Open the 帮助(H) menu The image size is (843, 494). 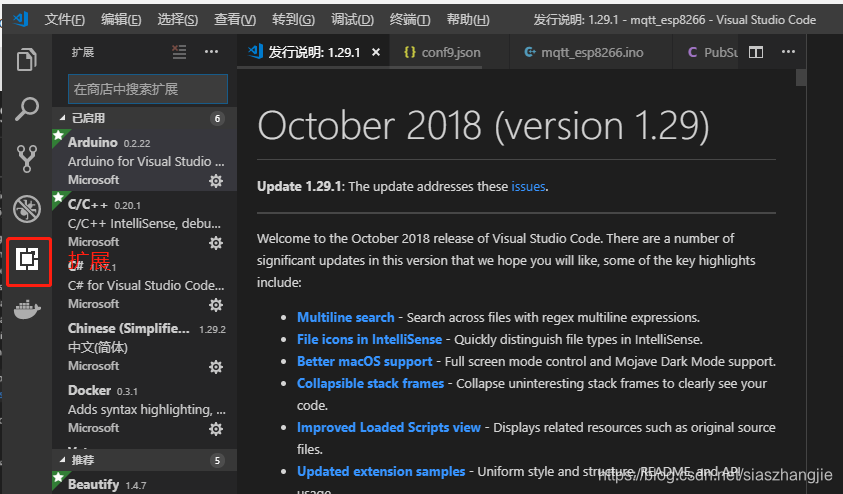[x=468, y=20]
